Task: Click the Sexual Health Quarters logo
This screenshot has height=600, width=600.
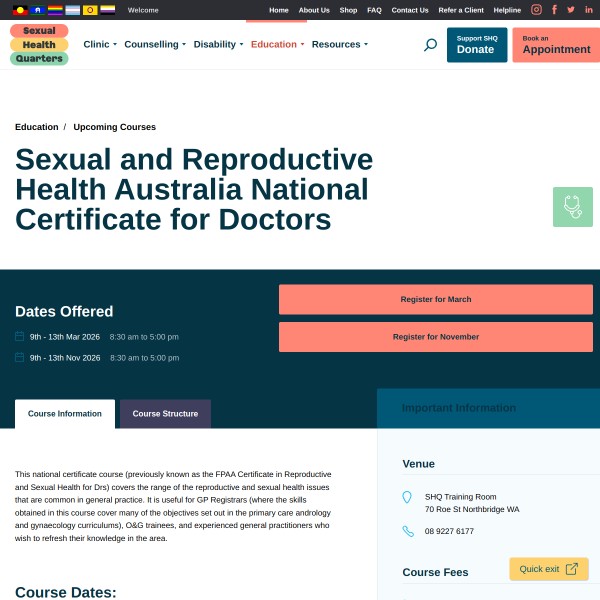Action: pyautogui.click(x=39, y=45)
